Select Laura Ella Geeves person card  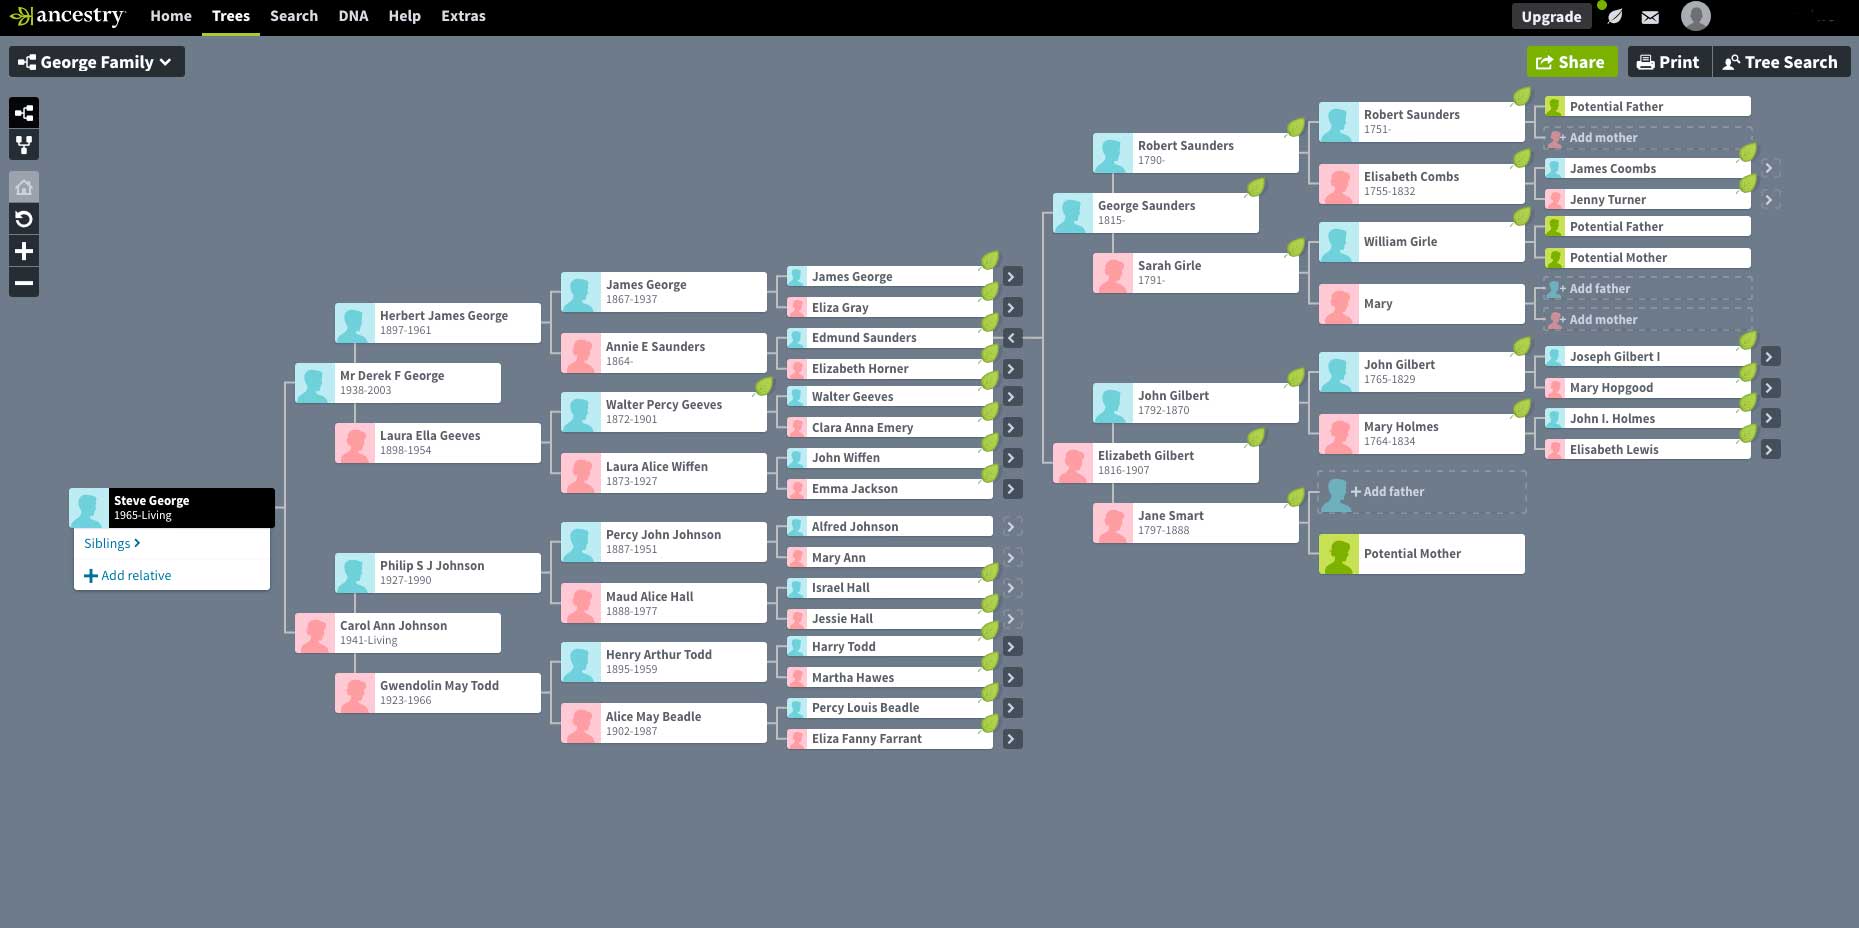438,443
